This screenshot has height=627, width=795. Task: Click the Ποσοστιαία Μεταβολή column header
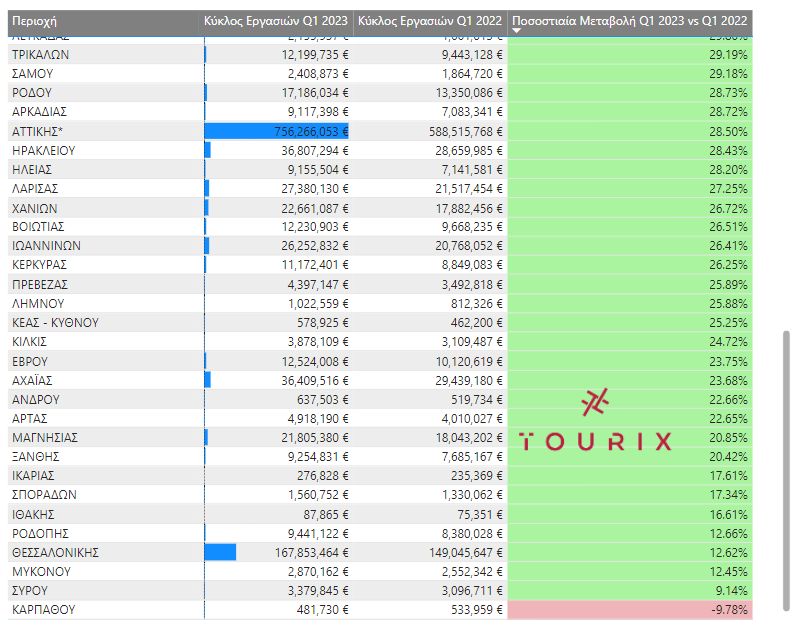629,19
